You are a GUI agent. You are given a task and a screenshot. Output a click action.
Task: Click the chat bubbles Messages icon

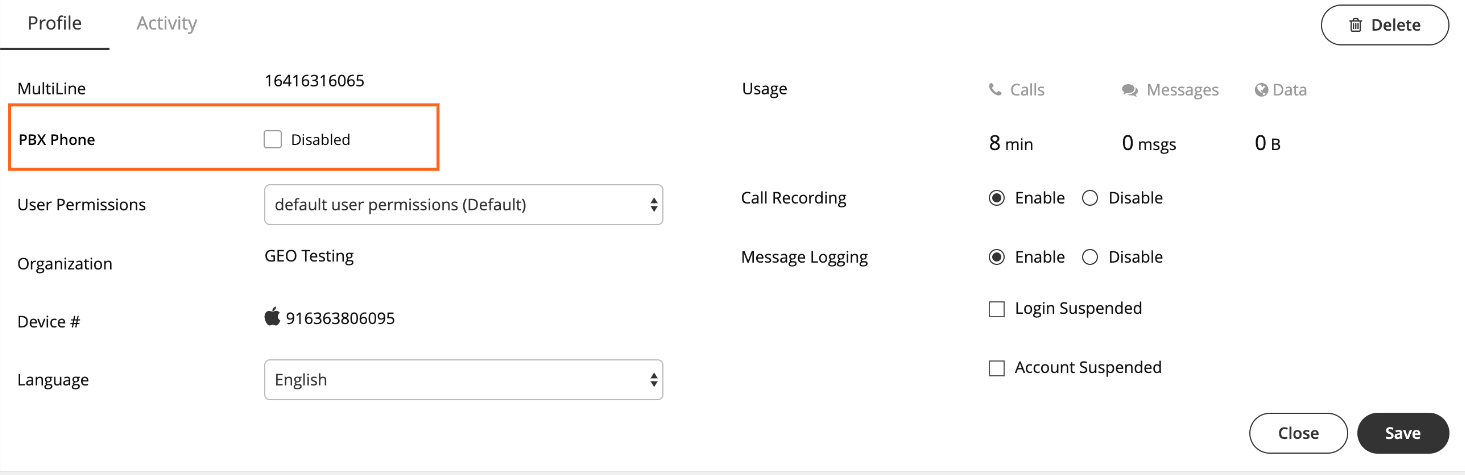click(x=1130, y=90)
